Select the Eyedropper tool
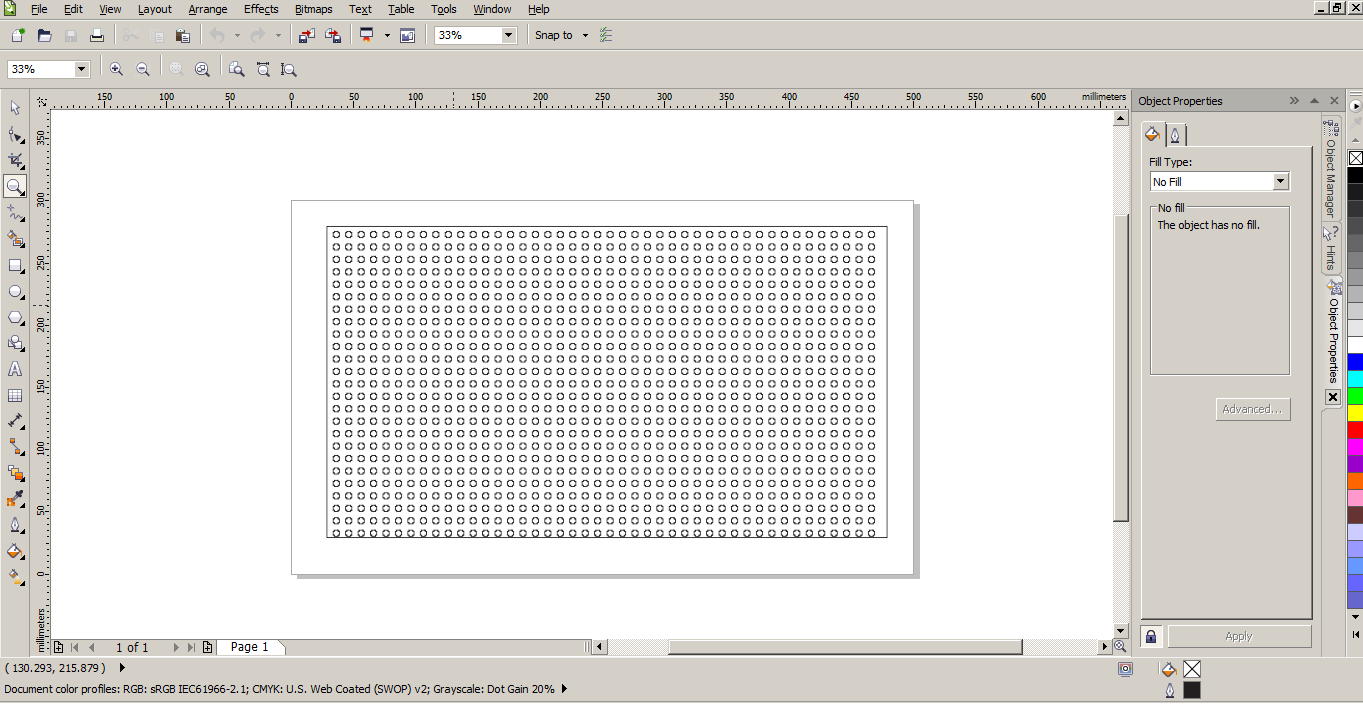This screenshot has width=1363, height=704. (15, 499)
